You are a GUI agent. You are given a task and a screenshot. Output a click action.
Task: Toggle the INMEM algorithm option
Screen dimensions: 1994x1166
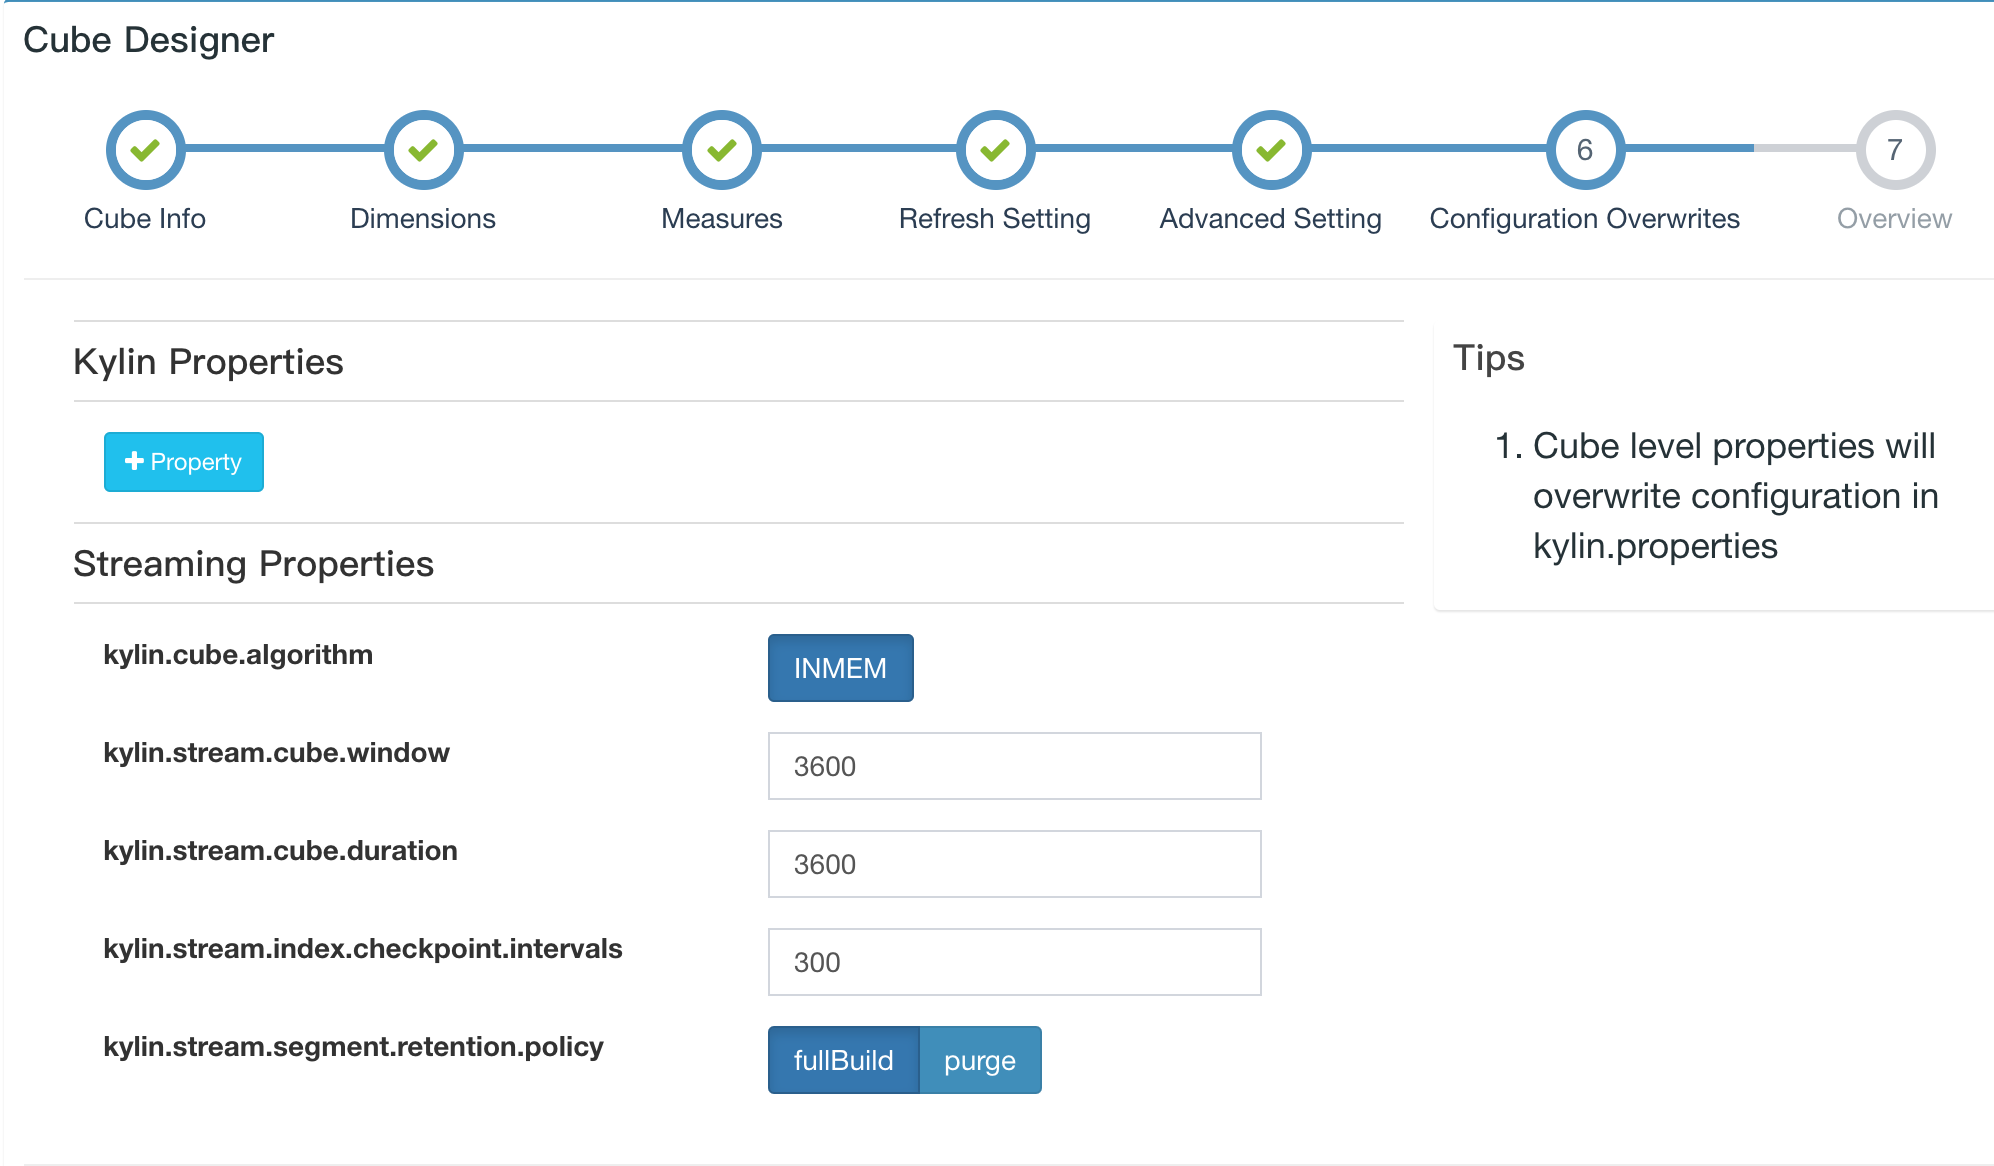click(840, 668)
